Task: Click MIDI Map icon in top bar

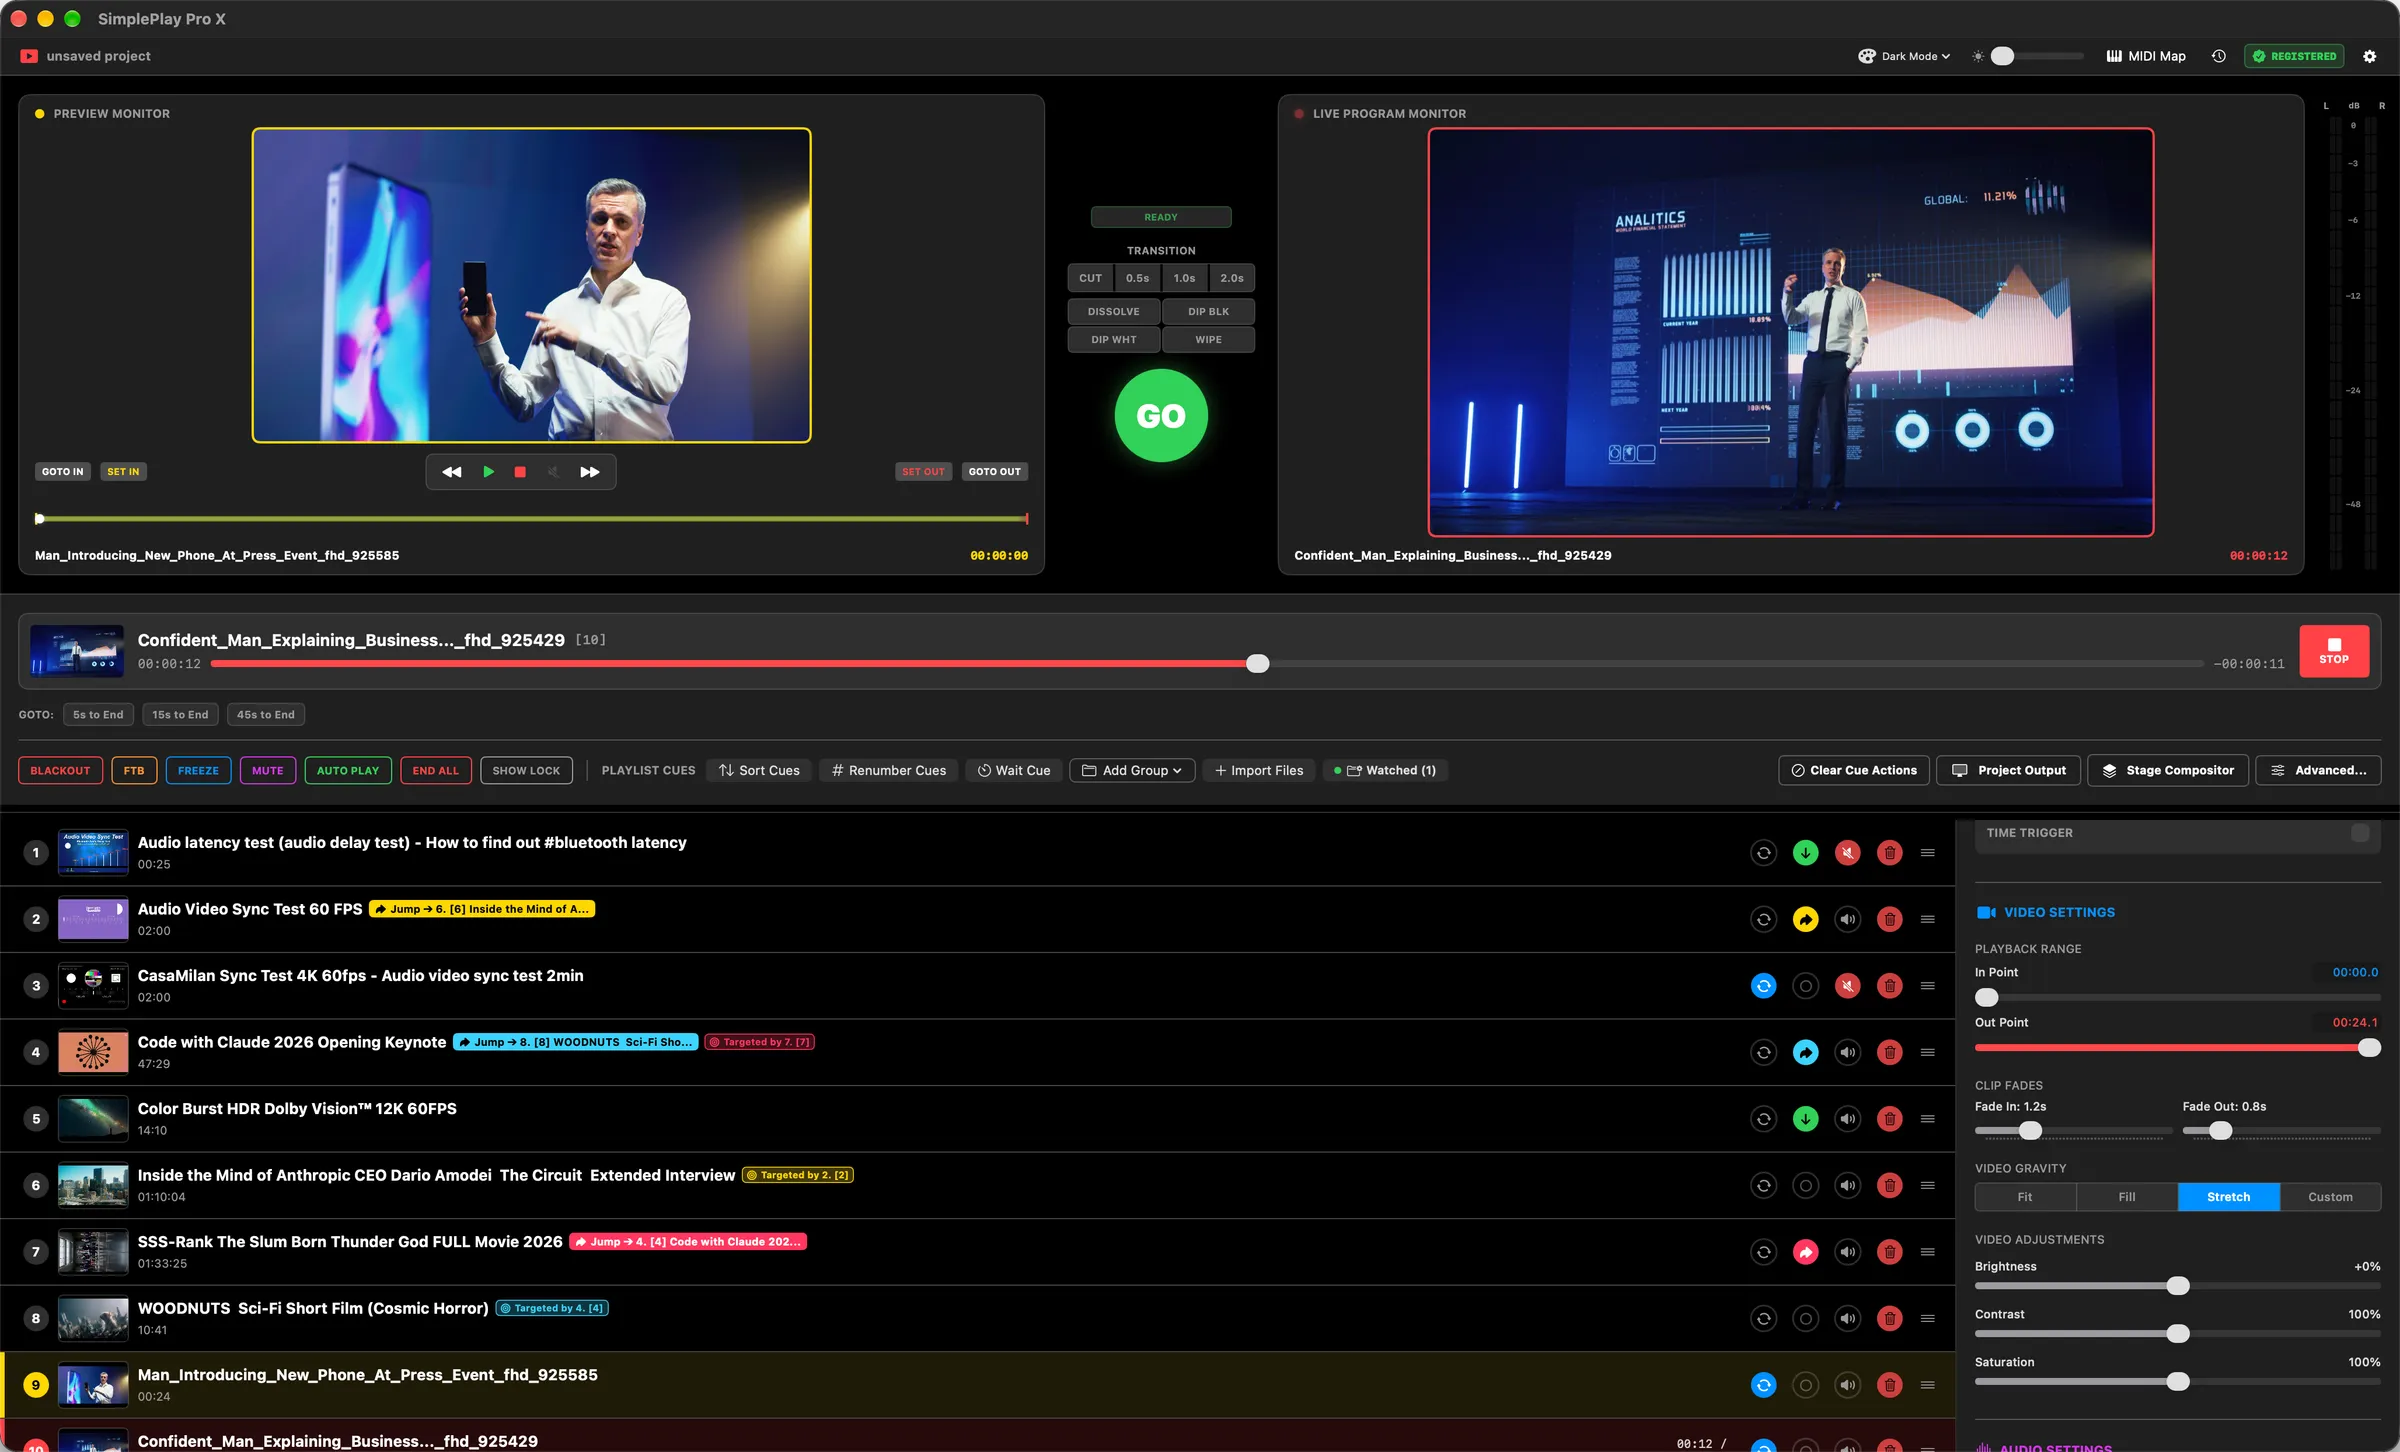Action: tap(2114, 56)
